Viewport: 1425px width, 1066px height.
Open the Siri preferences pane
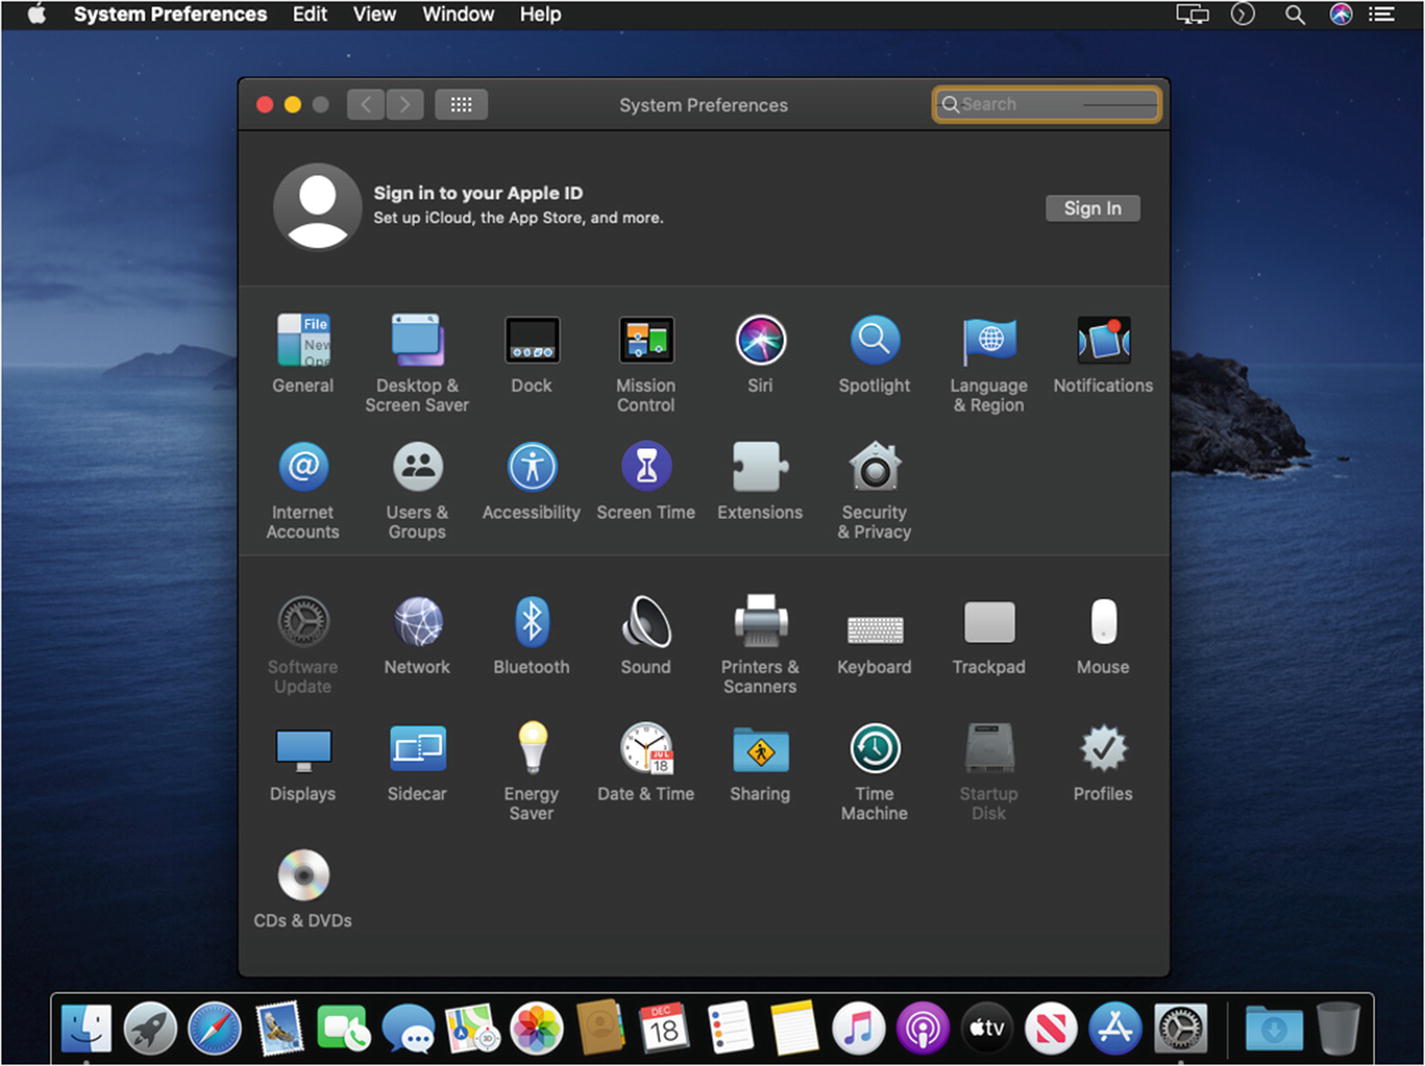point(760,341)
